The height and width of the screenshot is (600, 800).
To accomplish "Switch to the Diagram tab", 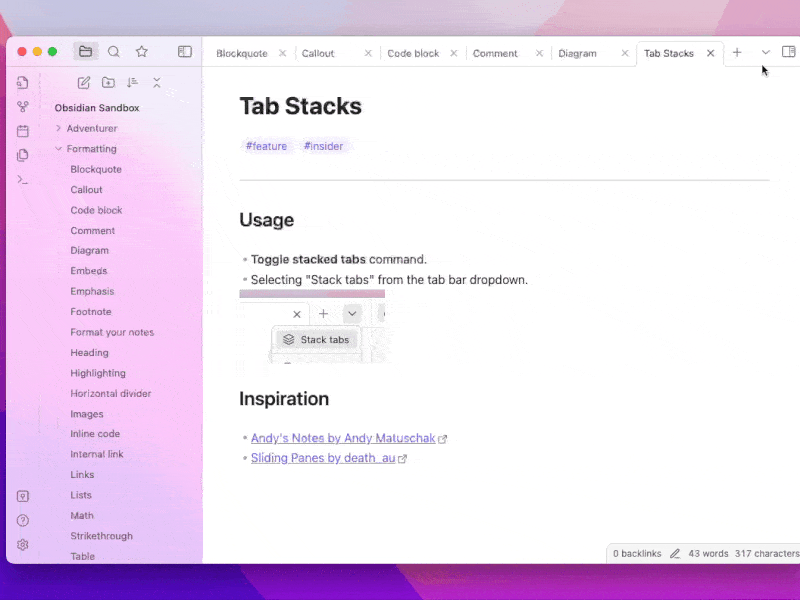I will pyautogui.click(x=577, y=54).
